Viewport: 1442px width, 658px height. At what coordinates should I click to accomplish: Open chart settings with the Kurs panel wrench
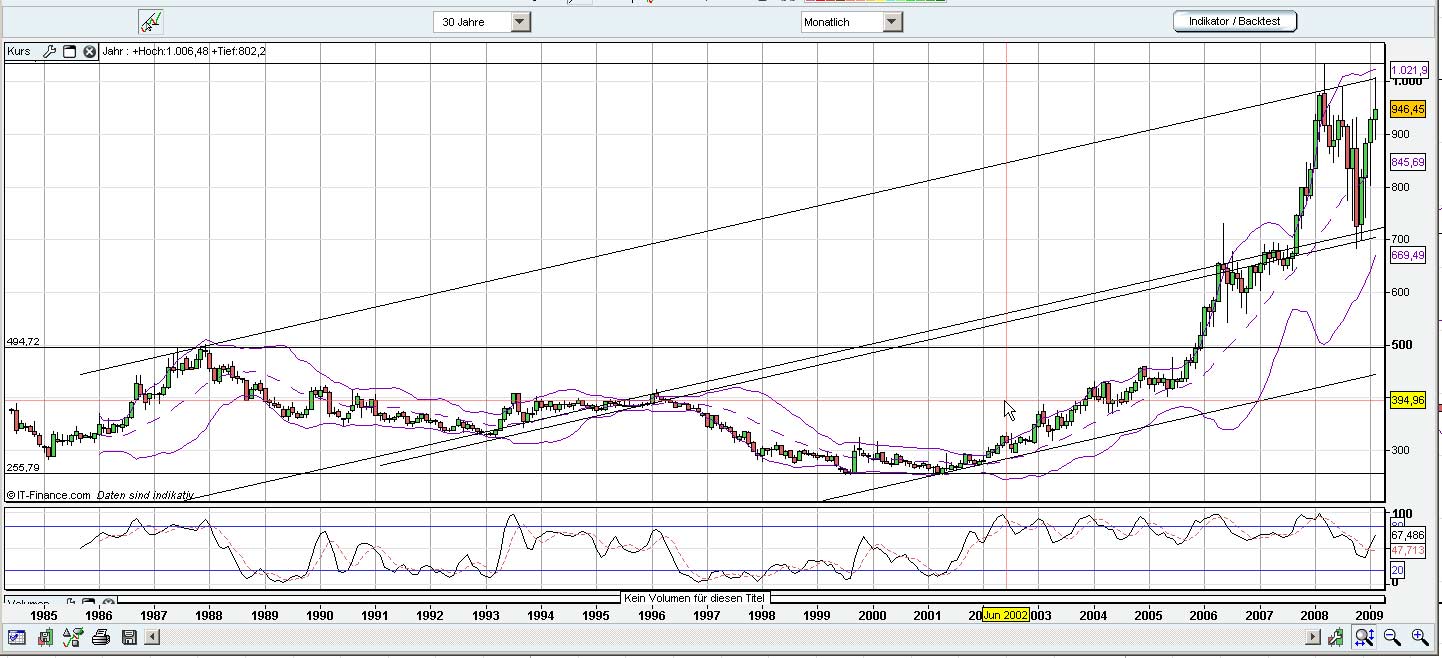coord(49,52)
